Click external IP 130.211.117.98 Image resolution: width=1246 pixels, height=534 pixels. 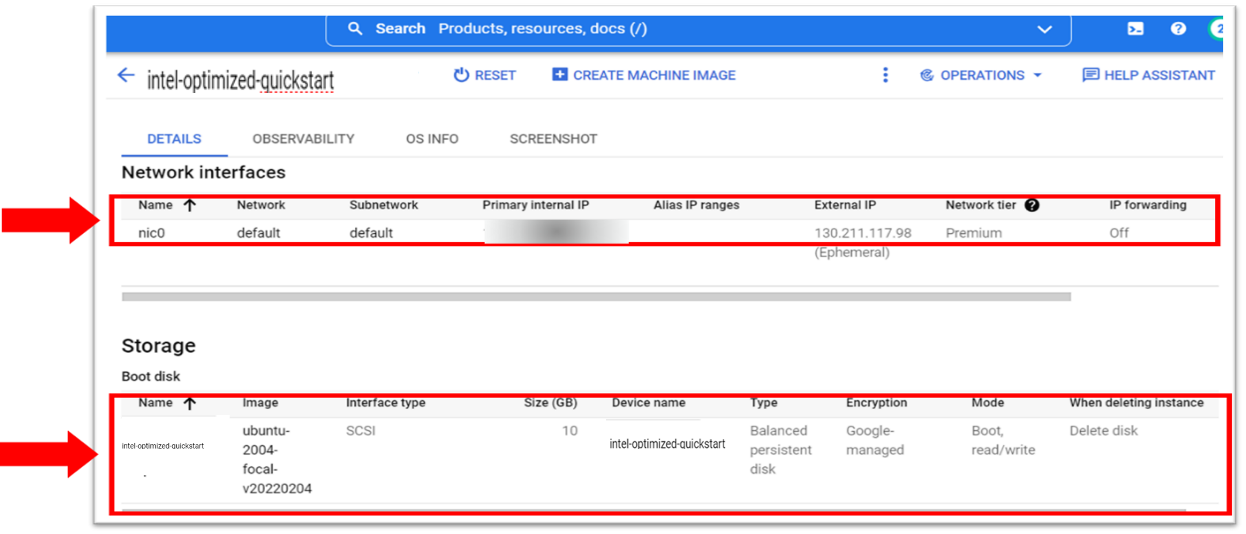coord(863,233)
